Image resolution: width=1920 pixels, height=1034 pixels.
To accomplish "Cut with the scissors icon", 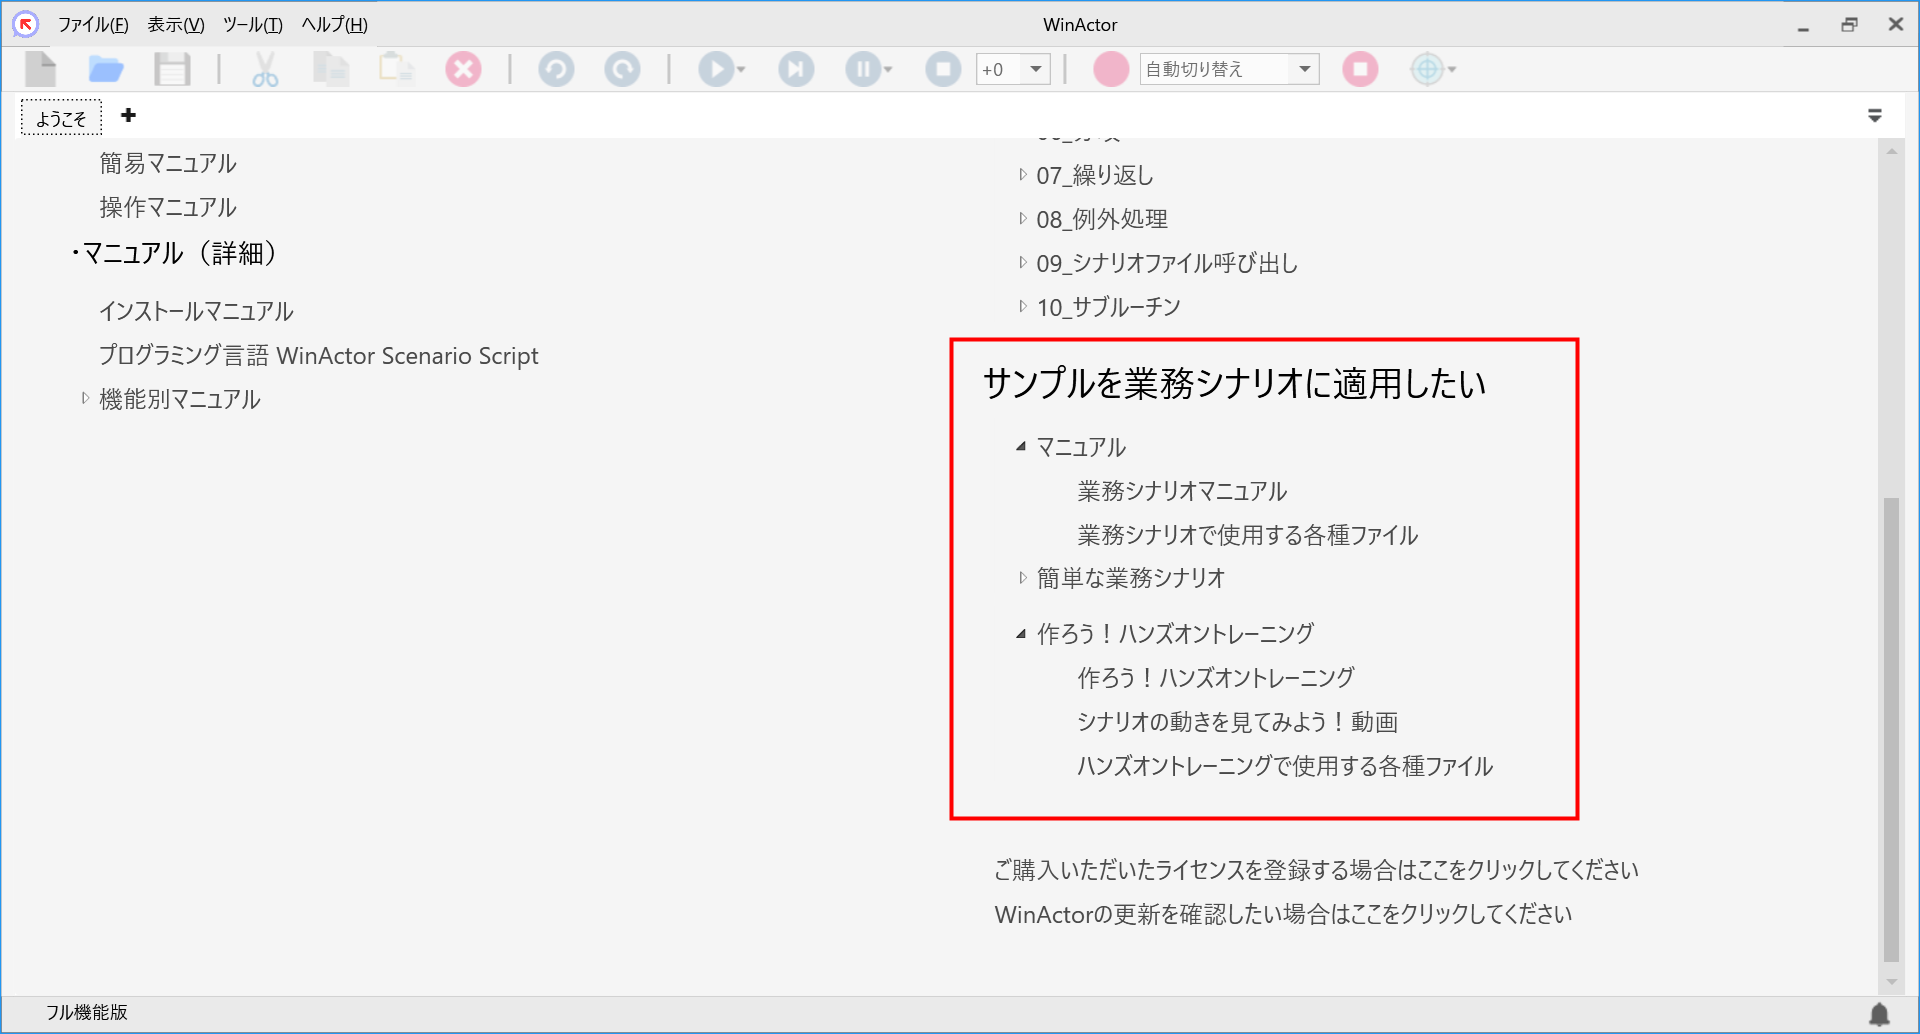I will click(265, 69).
